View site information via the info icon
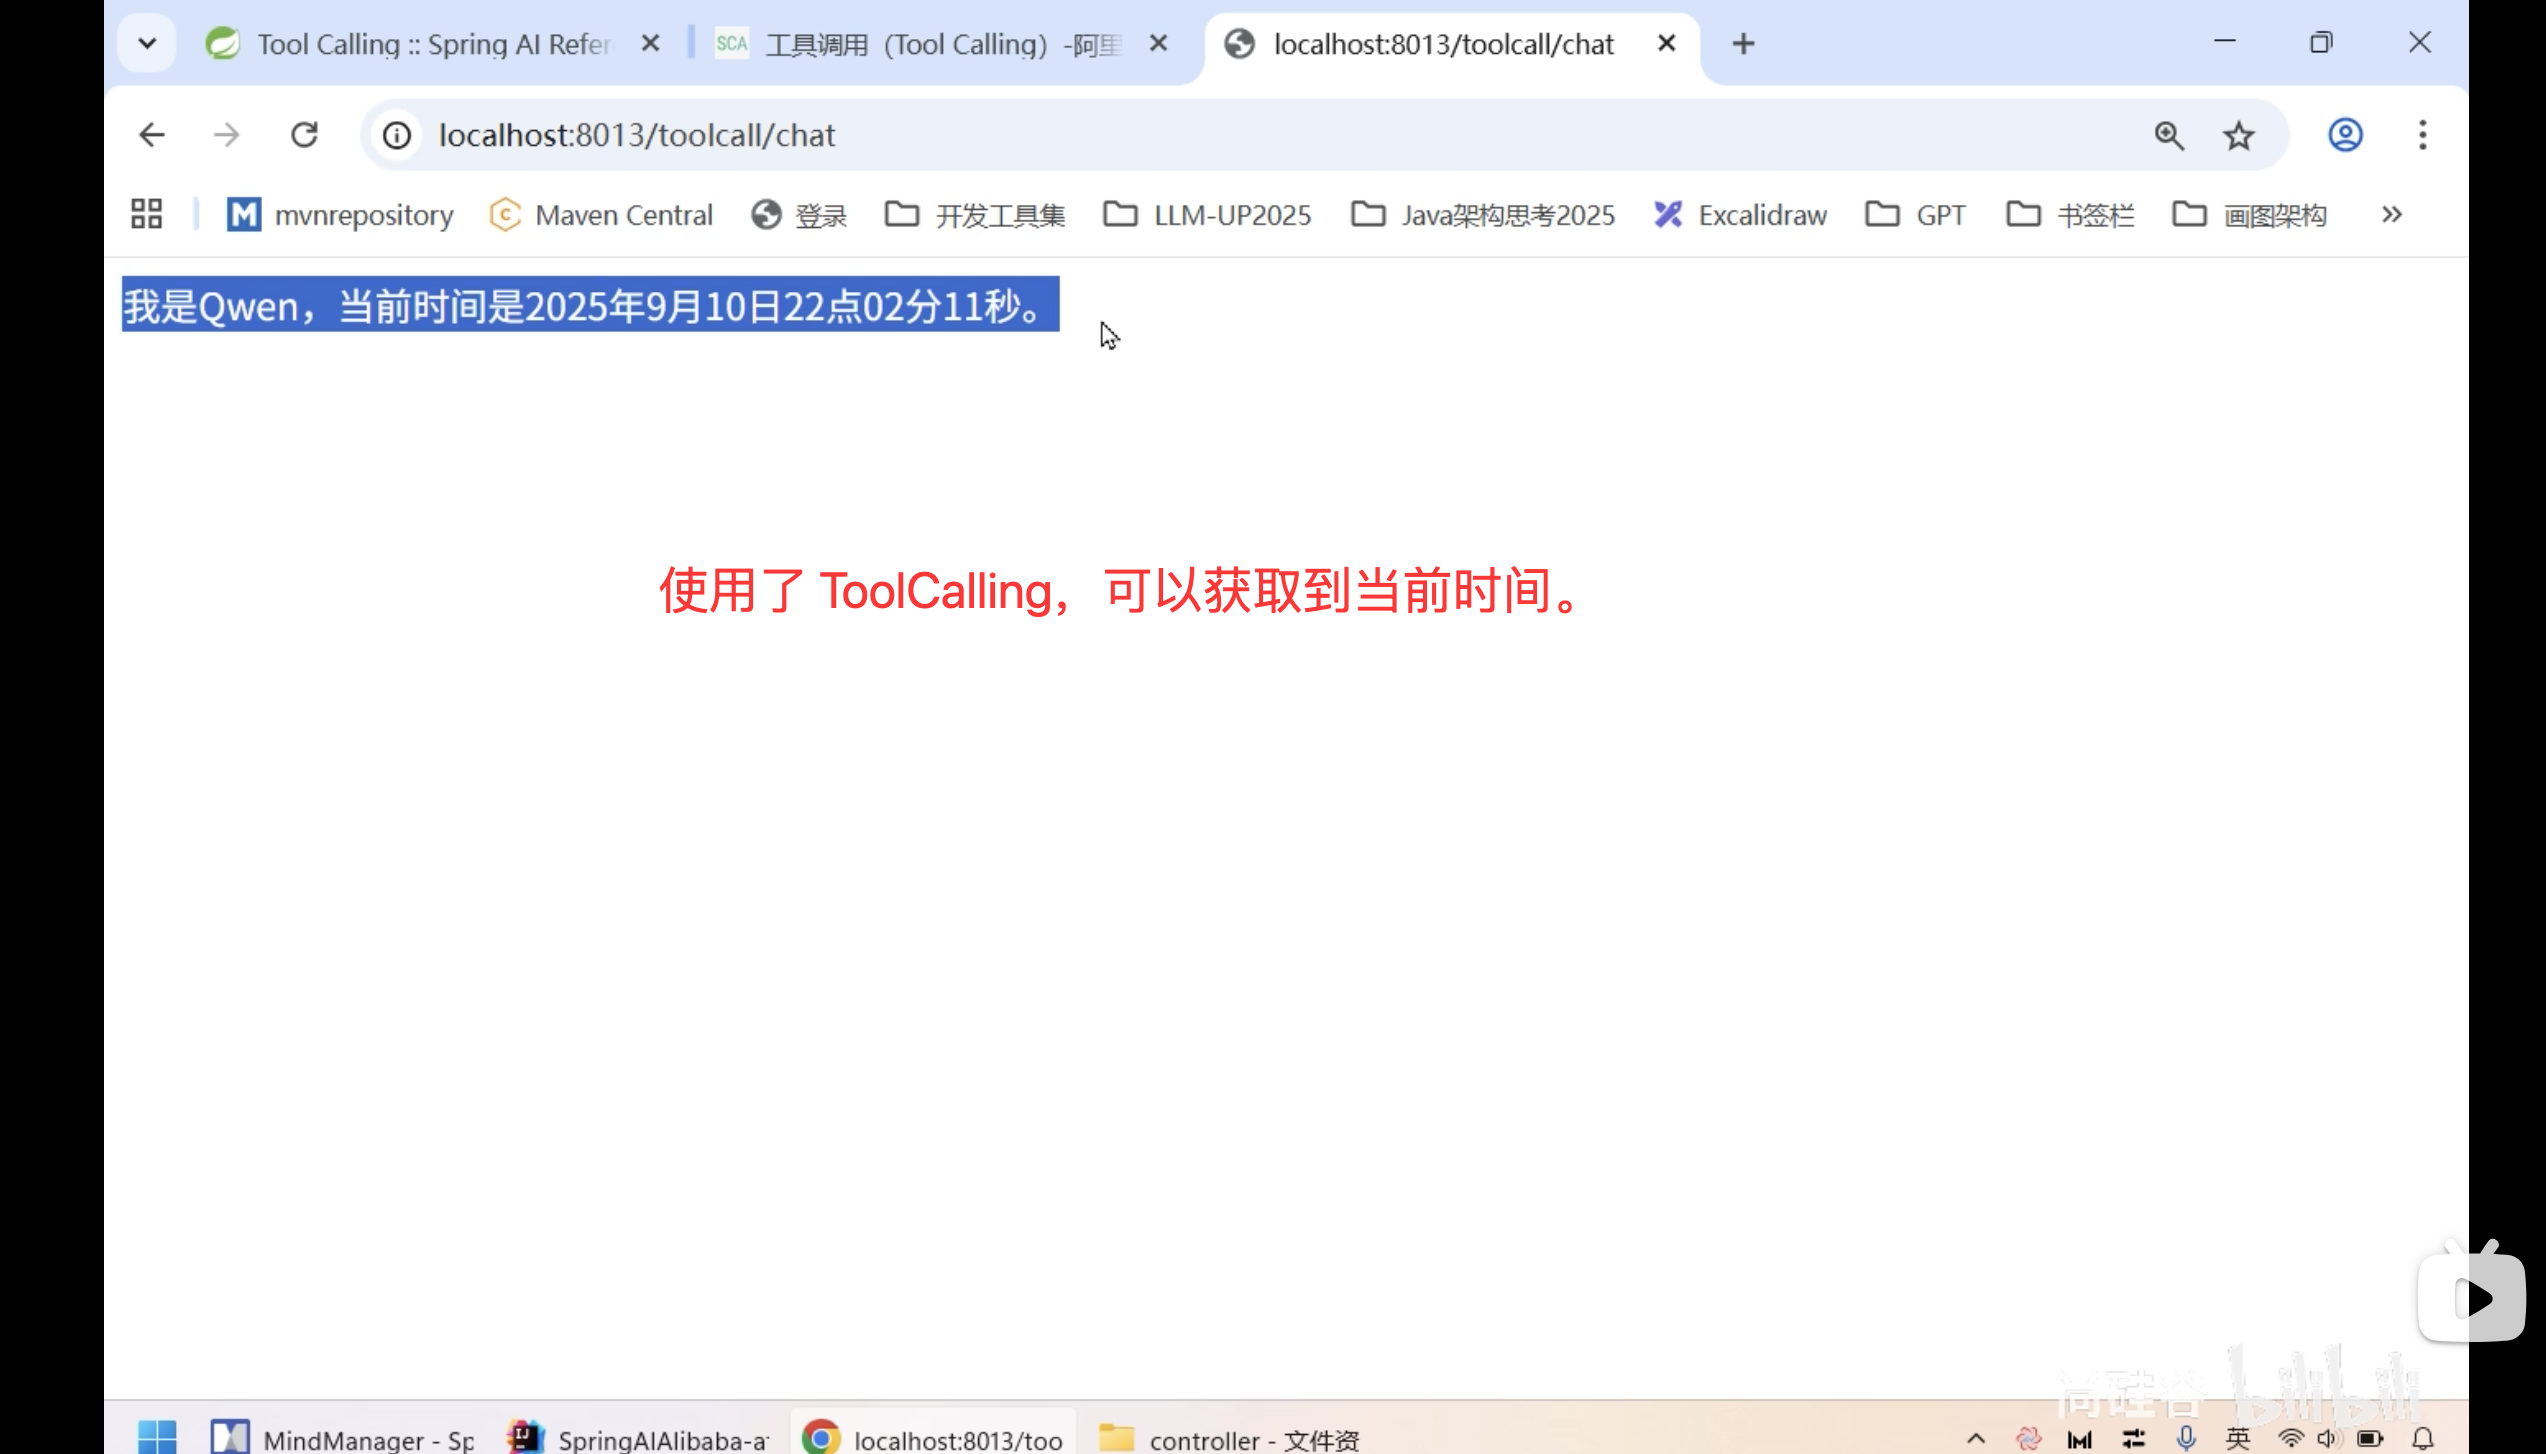2546x1454 pixels. [396, 134]
